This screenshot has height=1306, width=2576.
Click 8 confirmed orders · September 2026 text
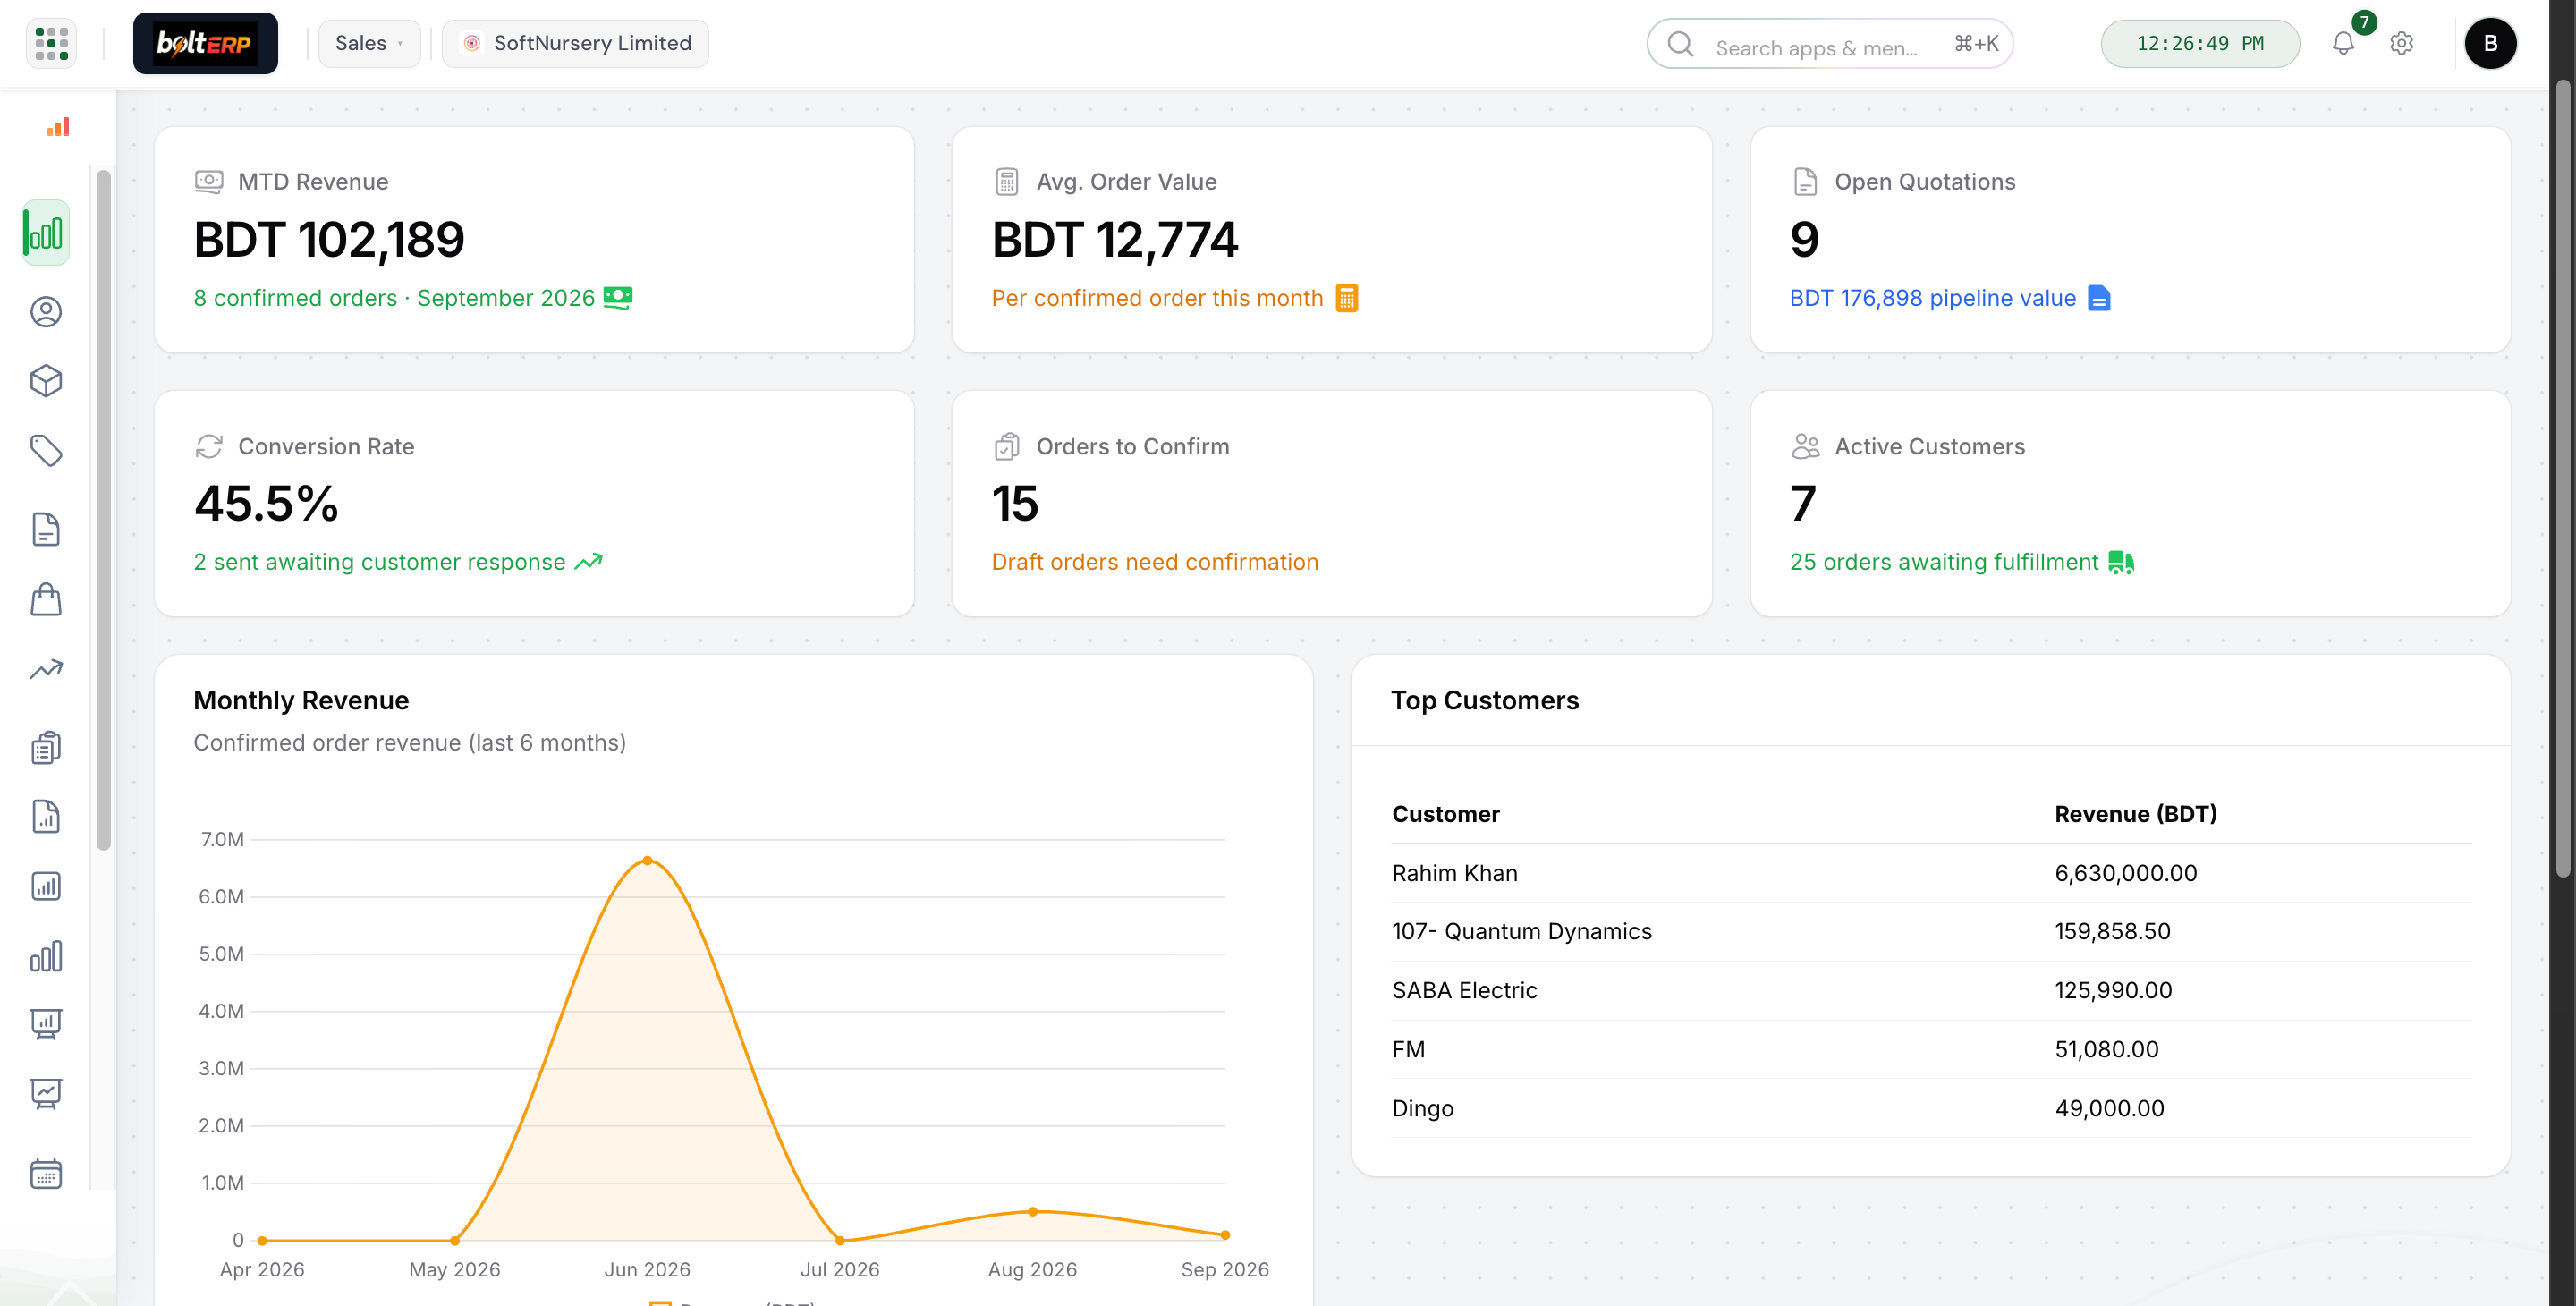point(394,298)
